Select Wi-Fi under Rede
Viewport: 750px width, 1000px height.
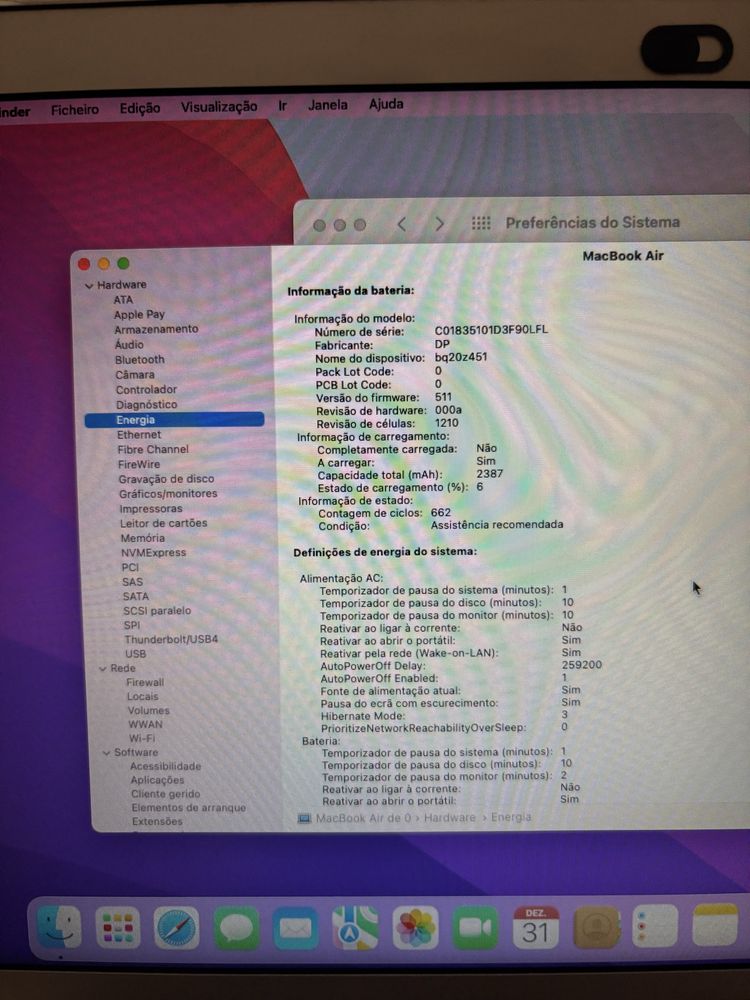coord(142,739)
